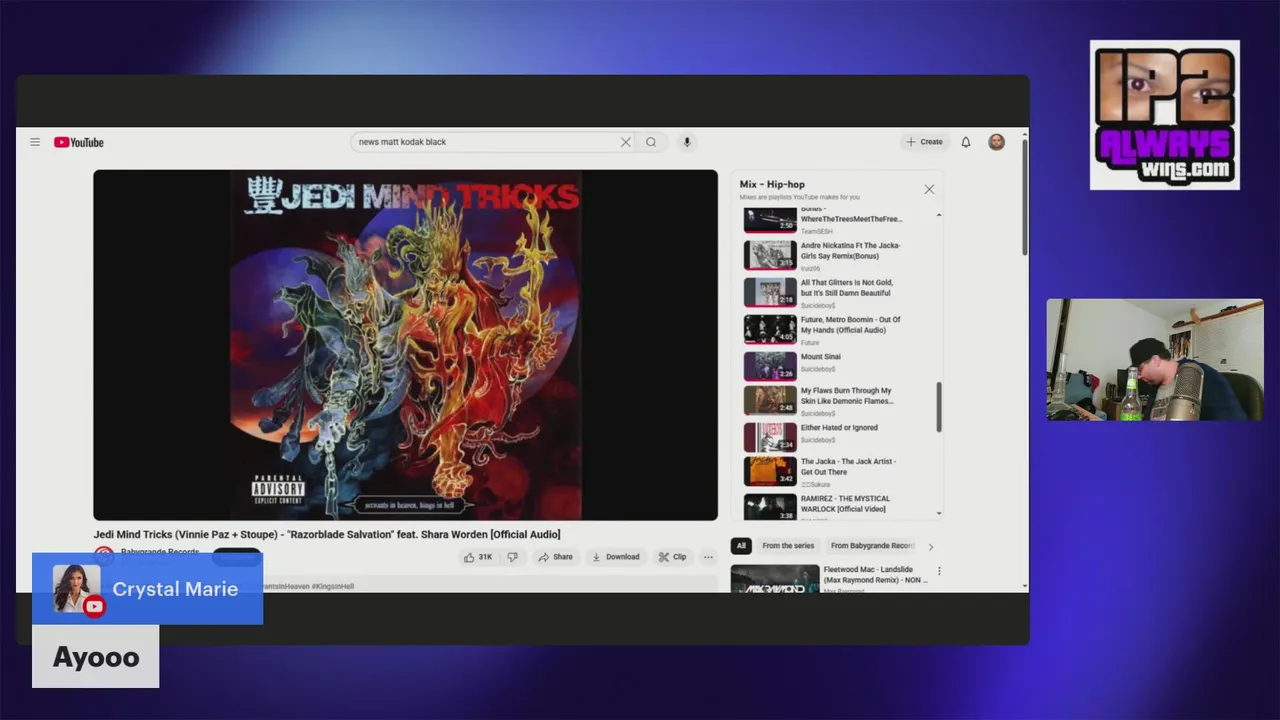Select the 'From Babygrande Records' chip
The image size is (1280, 720).
pos(872,546)
